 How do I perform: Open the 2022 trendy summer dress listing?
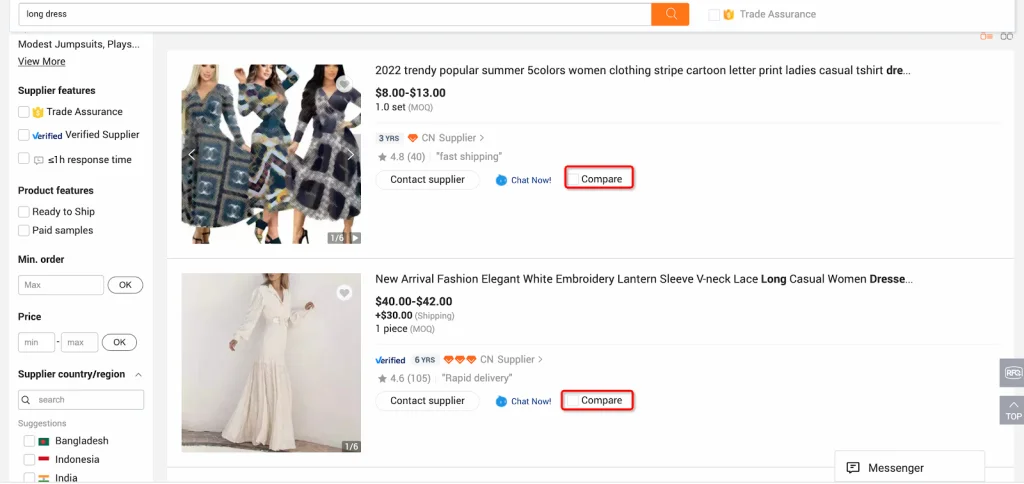click(642, 71)
